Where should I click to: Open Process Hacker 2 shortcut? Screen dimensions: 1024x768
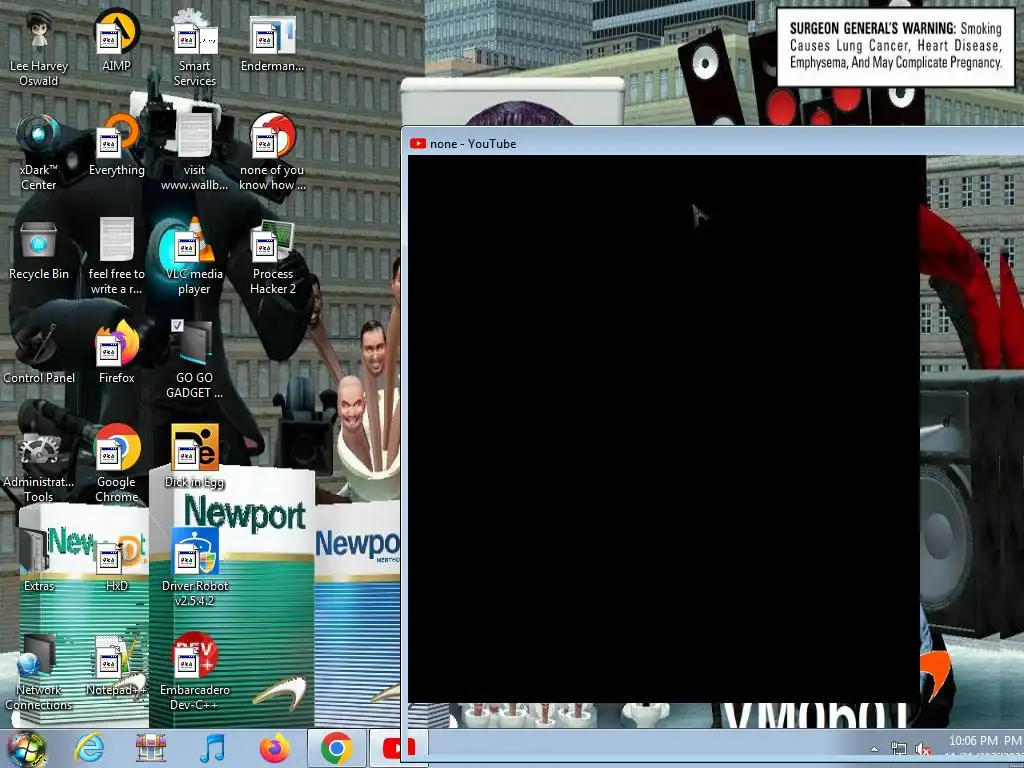[272, 257]
